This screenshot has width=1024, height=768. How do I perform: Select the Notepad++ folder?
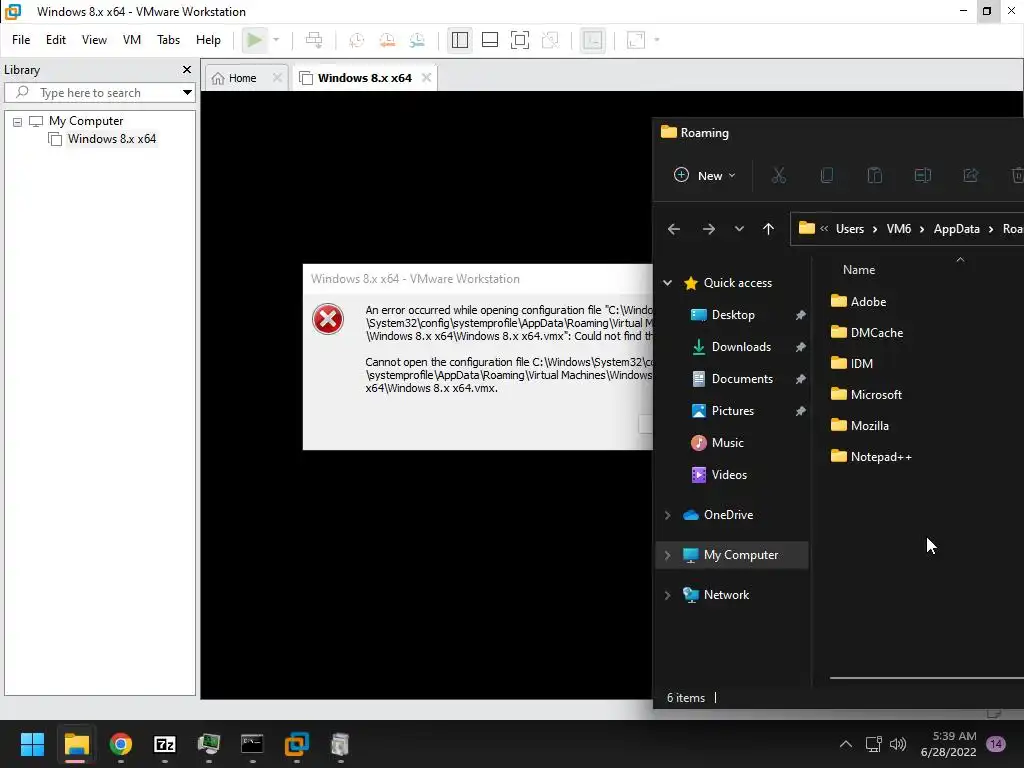pyautogui.click(x=871, y=456)
